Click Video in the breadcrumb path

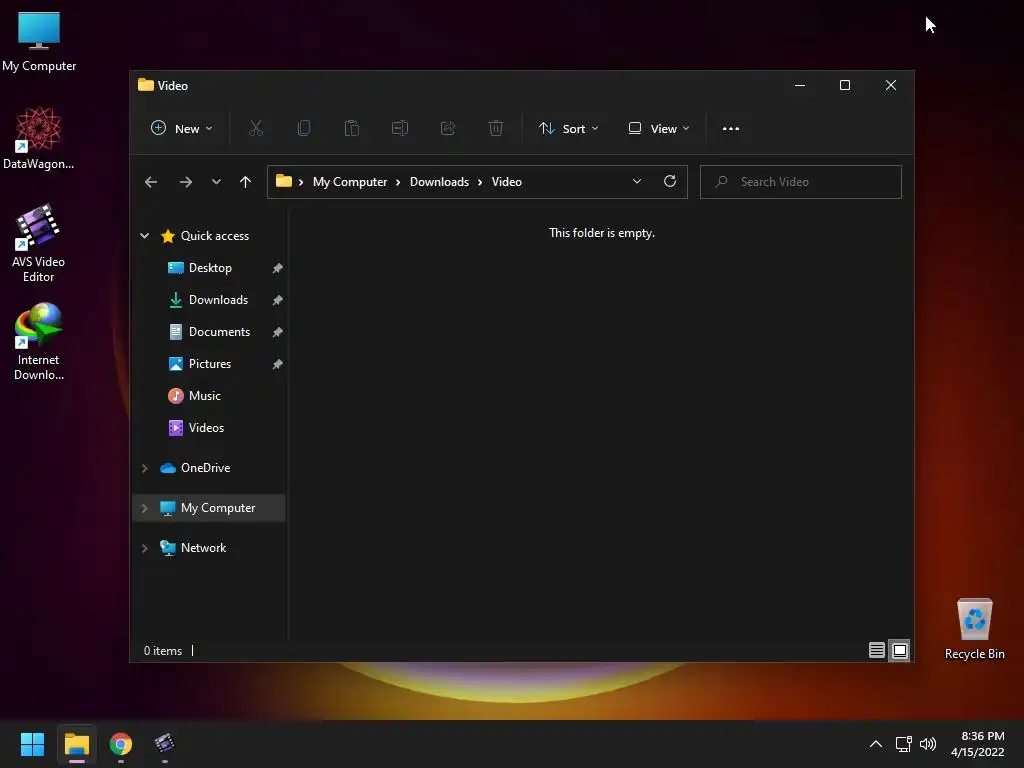tap(506, 182)
